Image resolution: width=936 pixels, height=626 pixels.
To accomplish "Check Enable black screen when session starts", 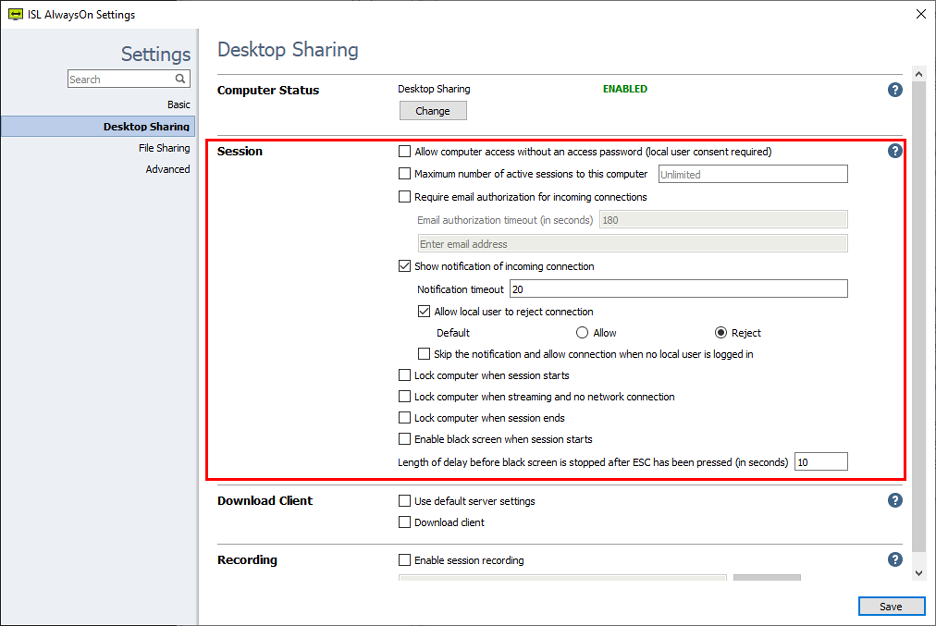I will (405, 439).
